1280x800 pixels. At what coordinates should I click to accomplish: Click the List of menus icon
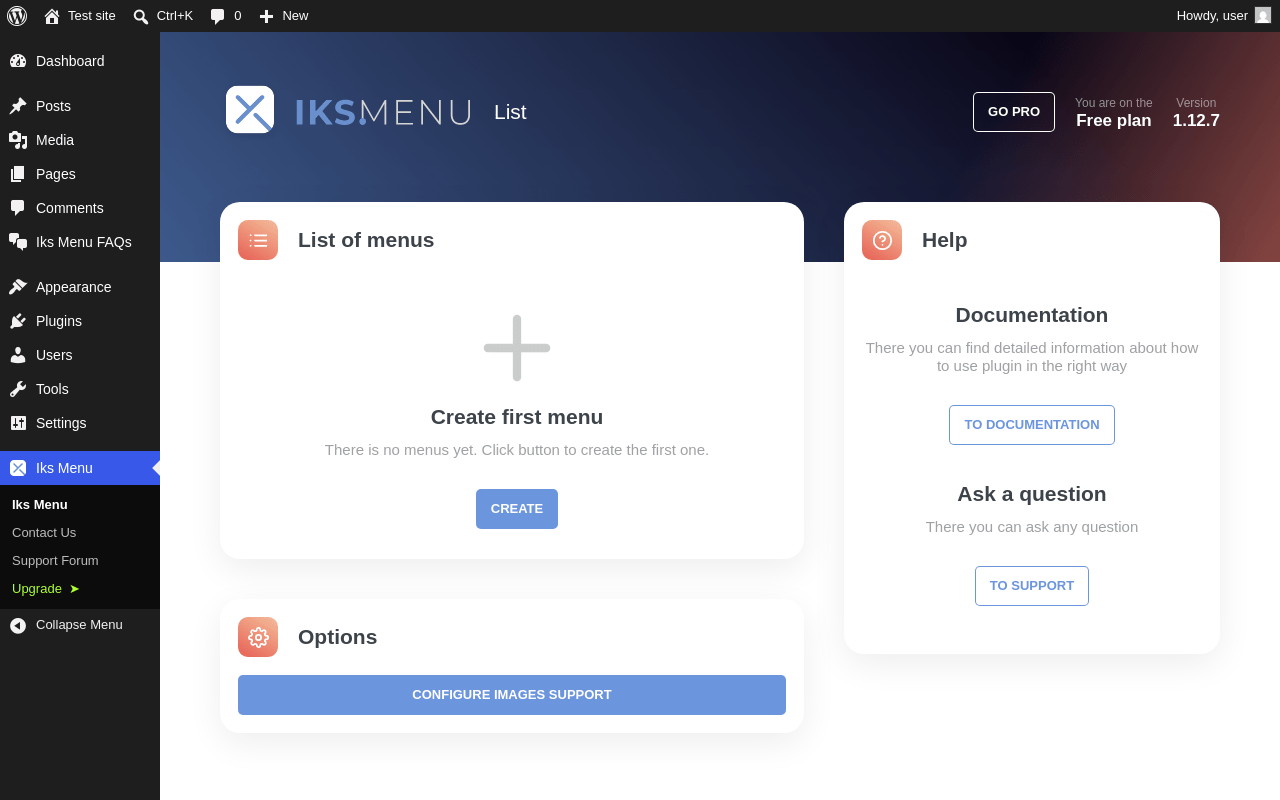tap(258, 240)
